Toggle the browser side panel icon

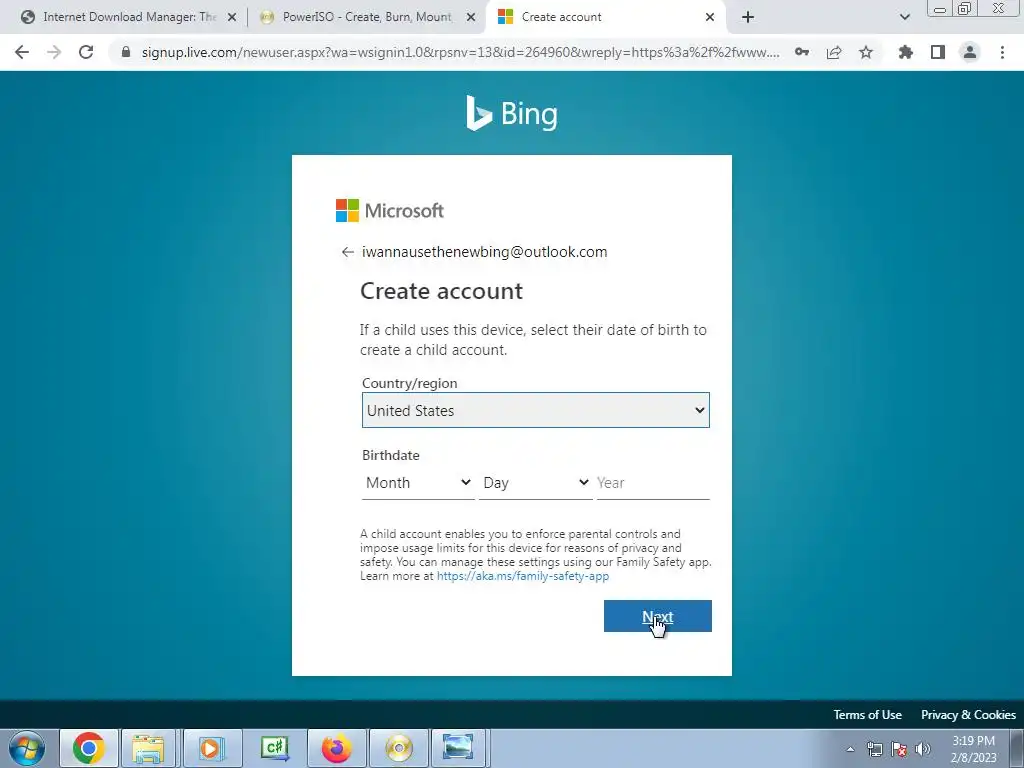click(x=938, y=52)
